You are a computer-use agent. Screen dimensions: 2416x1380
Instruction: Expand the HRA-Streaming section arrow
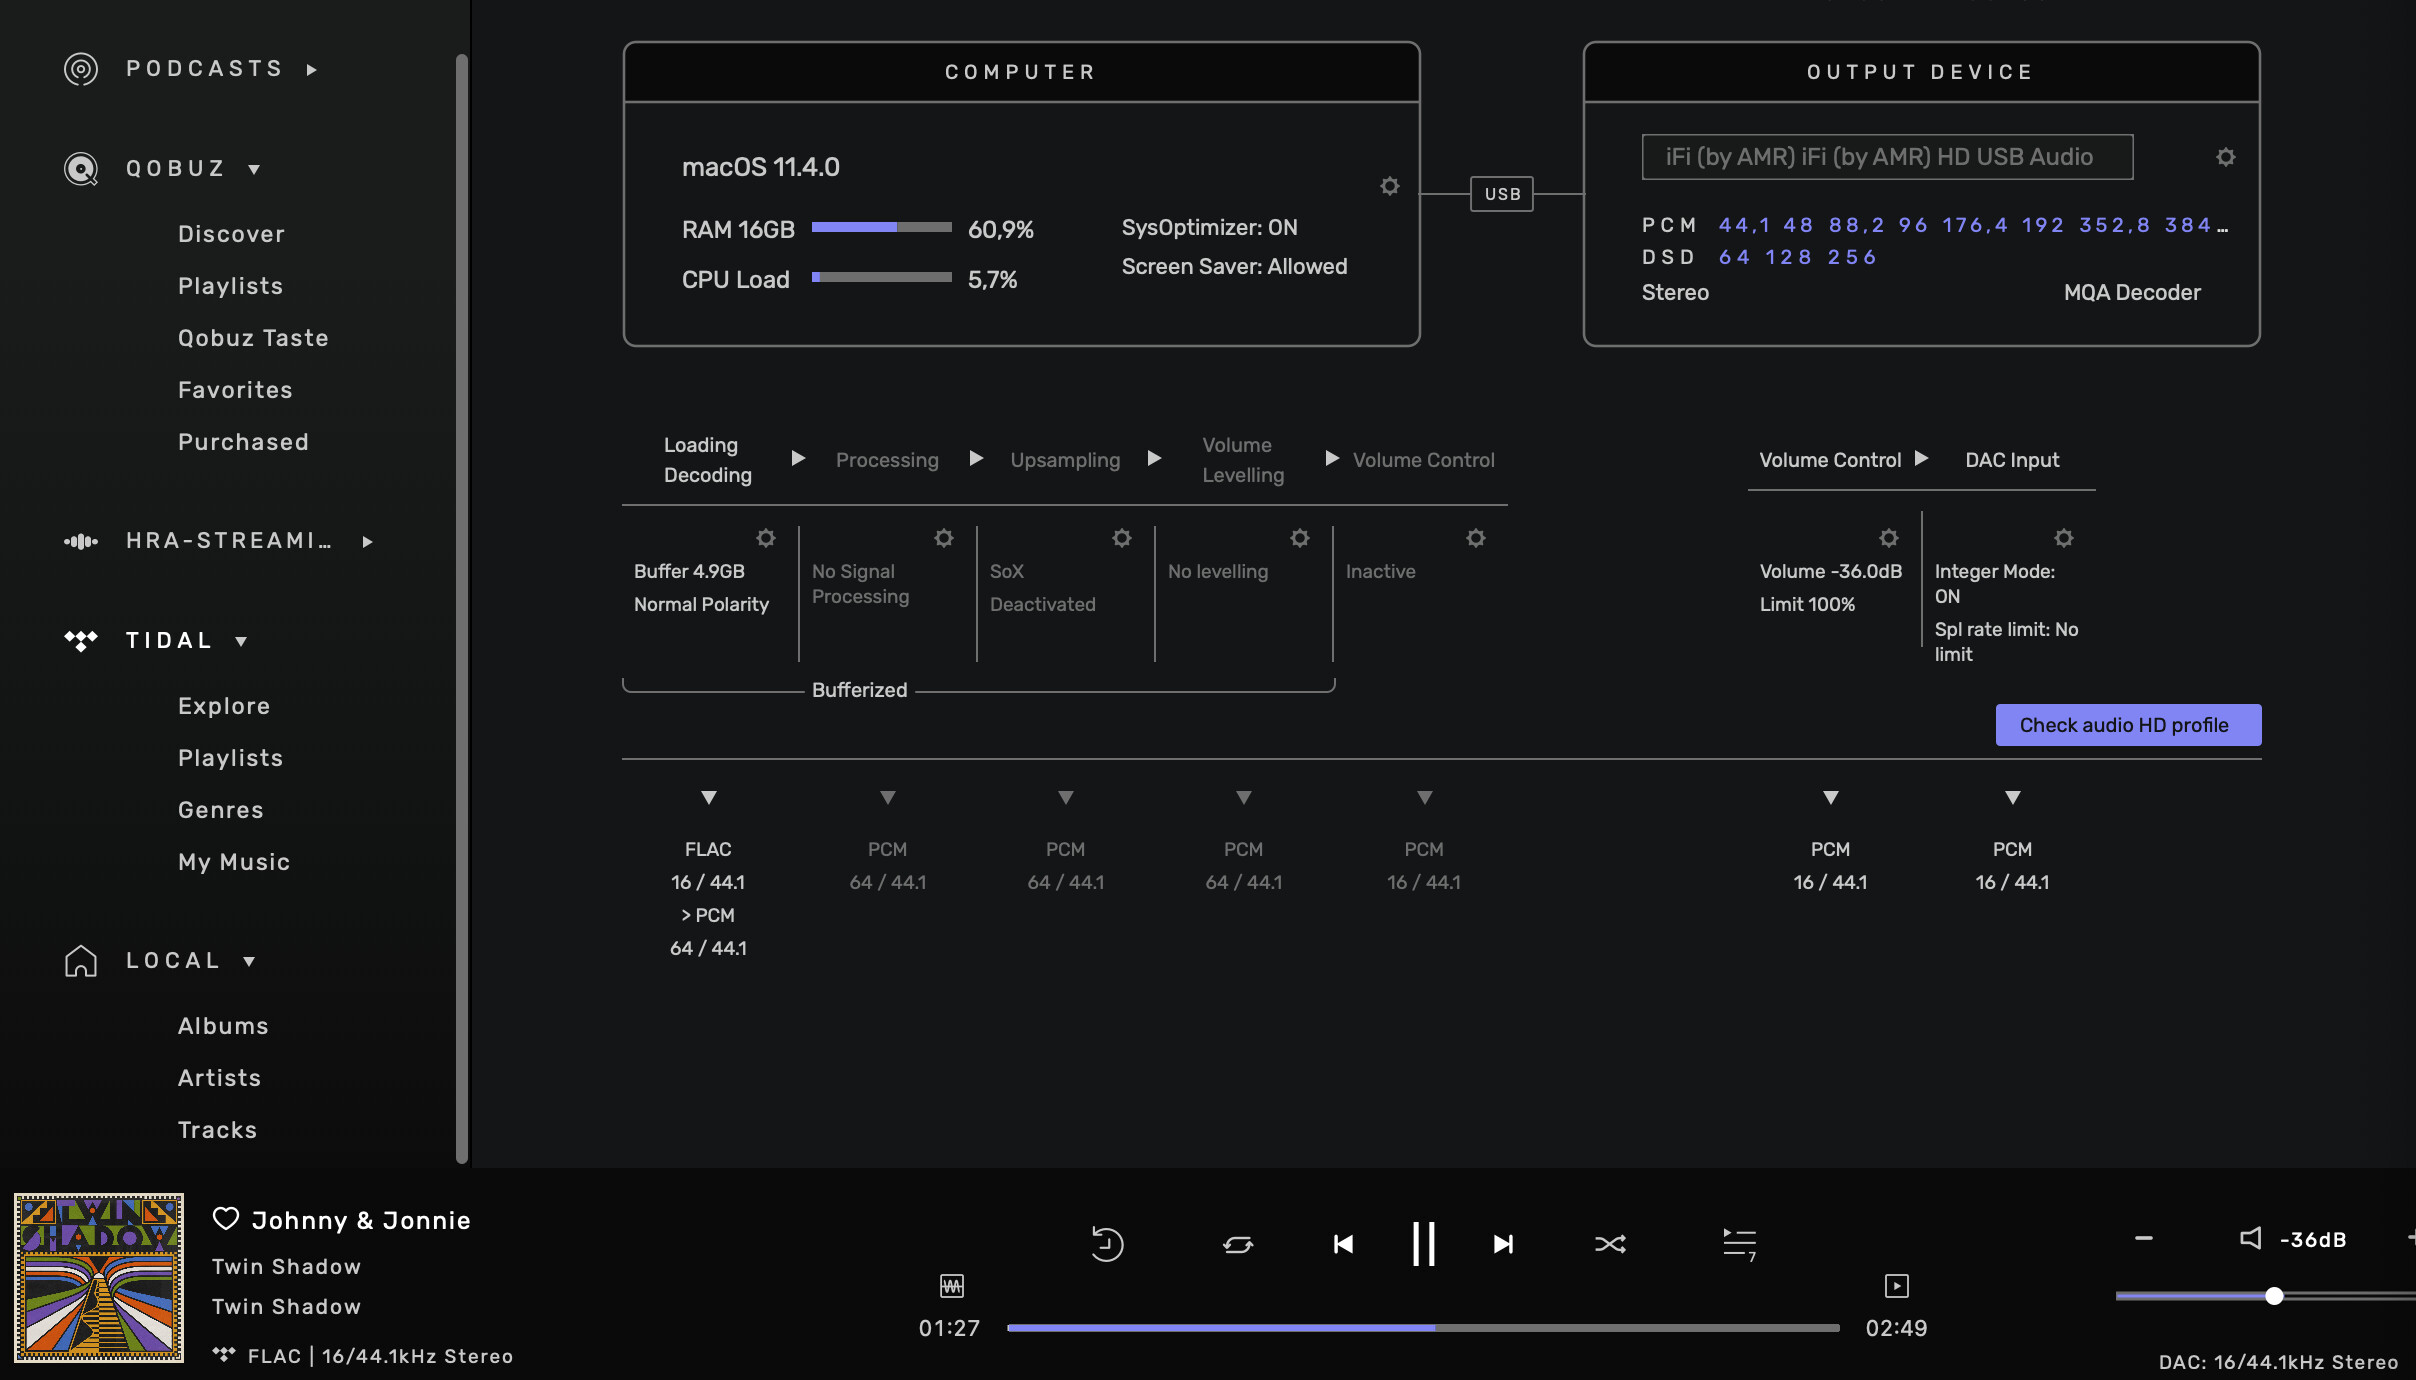368,541
